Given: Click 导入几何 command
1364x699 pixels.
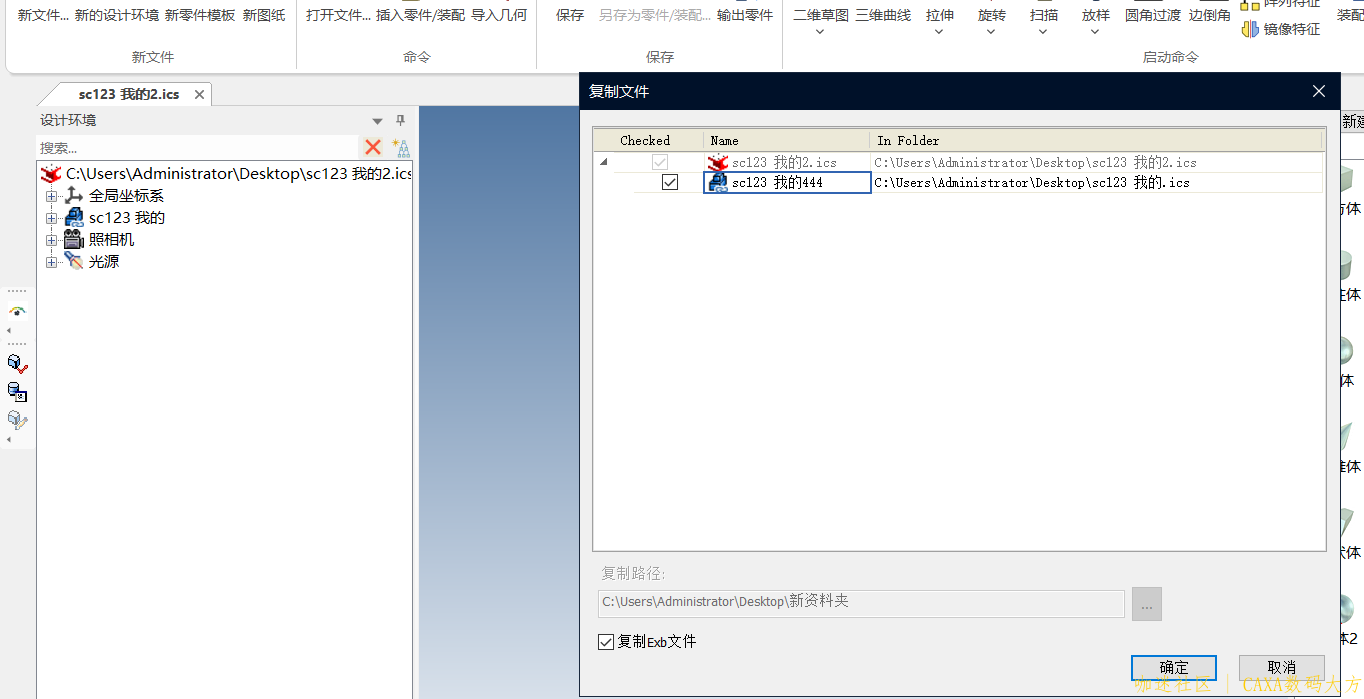Looking at the screenshot, I should pyautogui.click(x=499, y=15).
